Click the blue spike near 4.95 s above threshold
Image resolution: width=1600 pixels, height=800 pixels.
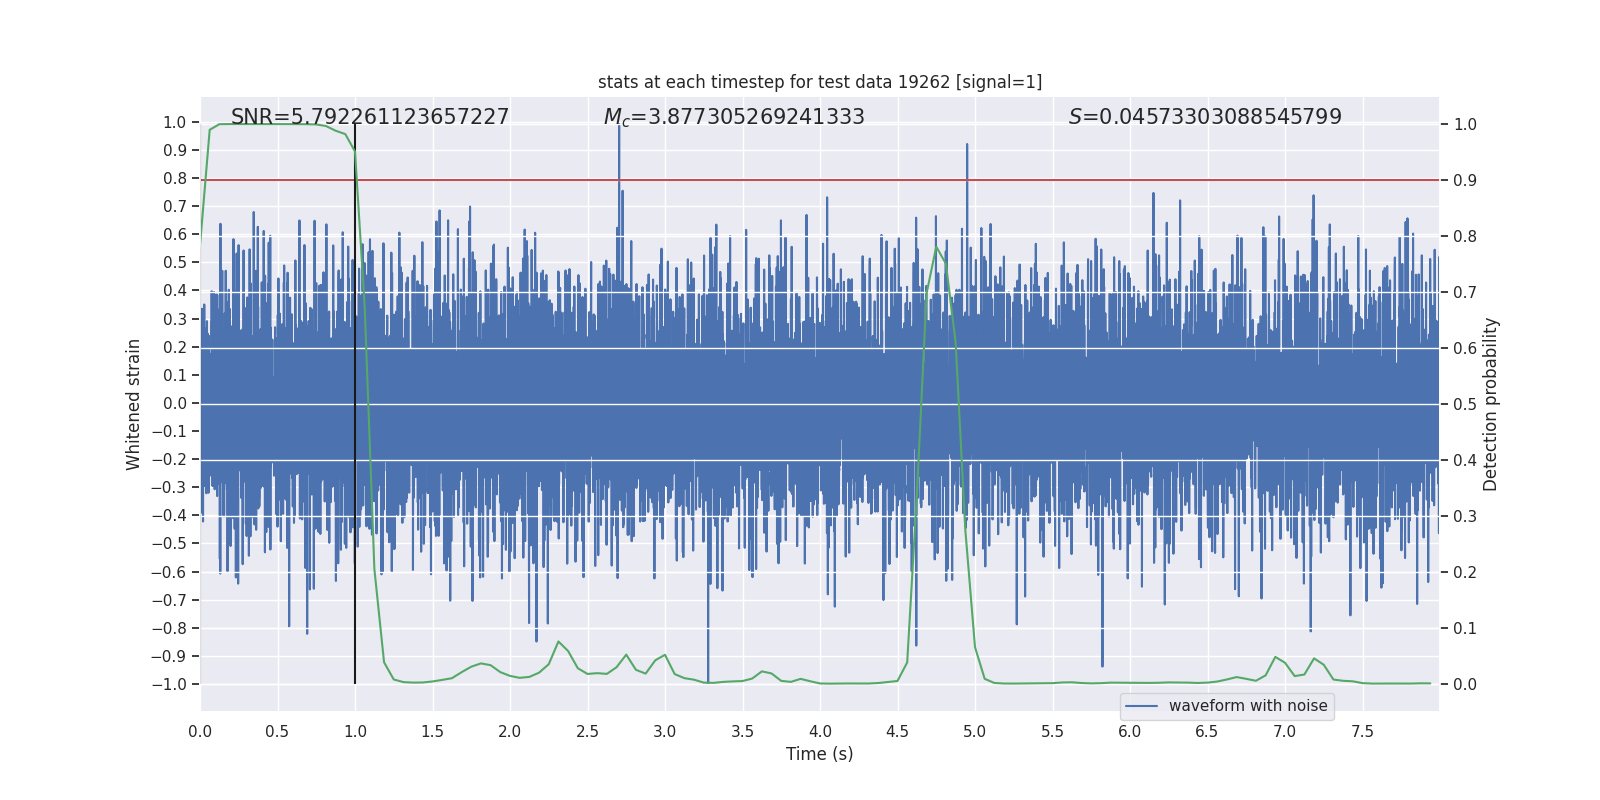(967, 165)
